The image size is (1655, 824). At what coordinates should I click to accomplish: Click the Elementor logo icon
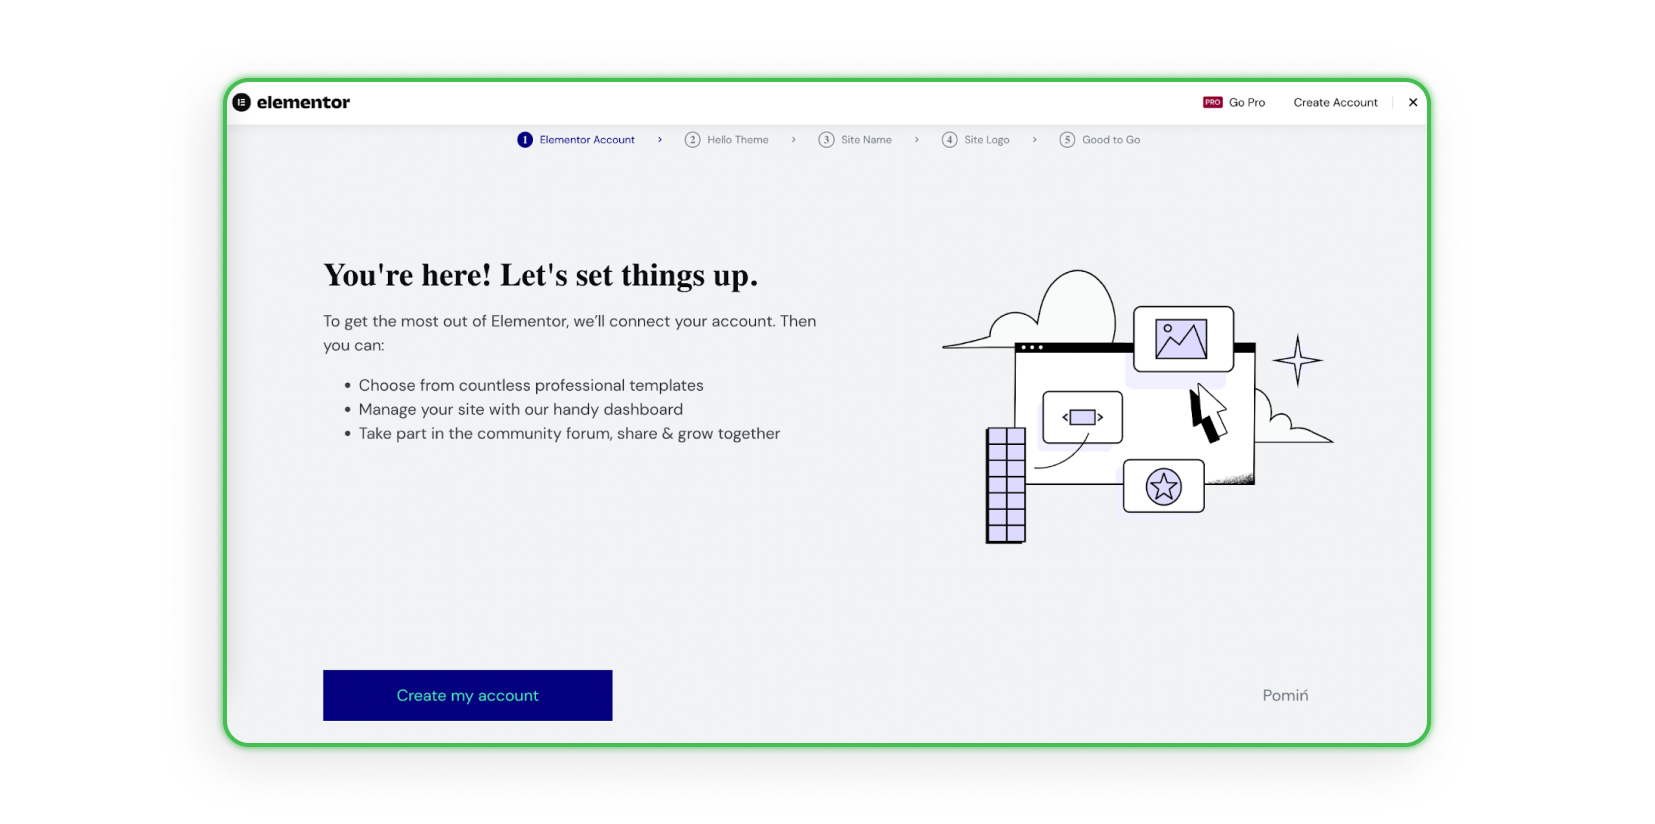(241, 102)
